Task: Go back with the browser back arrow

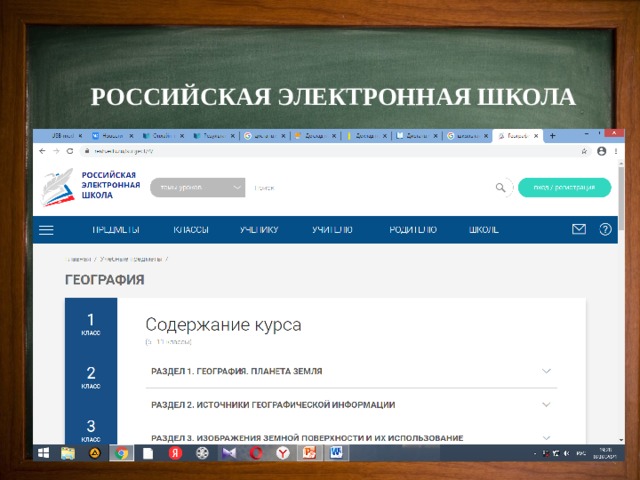Action: point(42,151)
